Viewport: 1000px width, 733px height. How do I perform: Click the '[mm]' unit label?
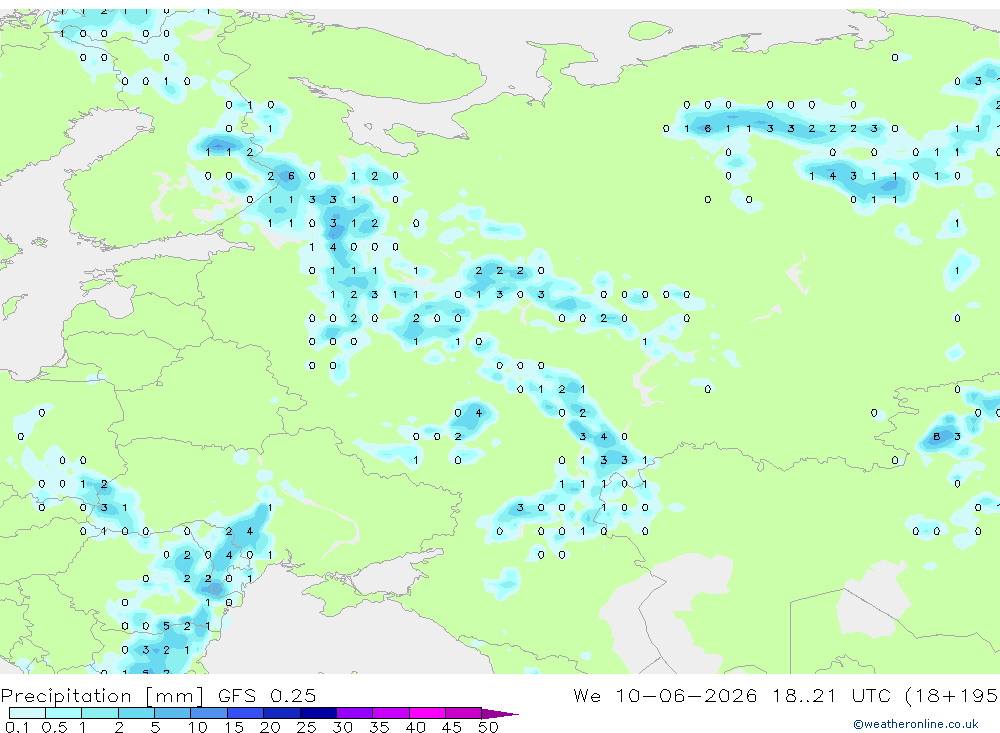coord(174,696)
